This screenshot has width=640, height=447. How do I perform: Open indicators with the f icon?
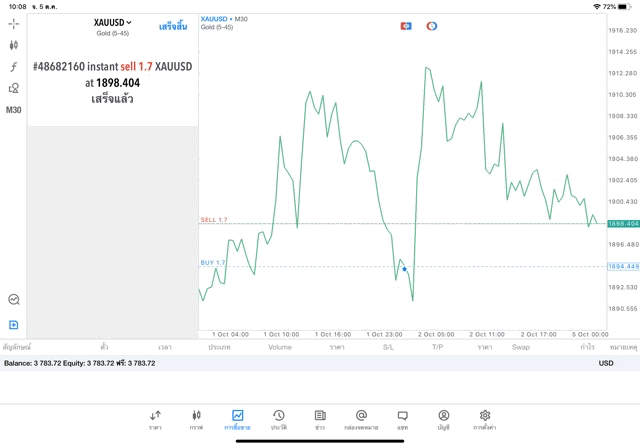point(14,67)
